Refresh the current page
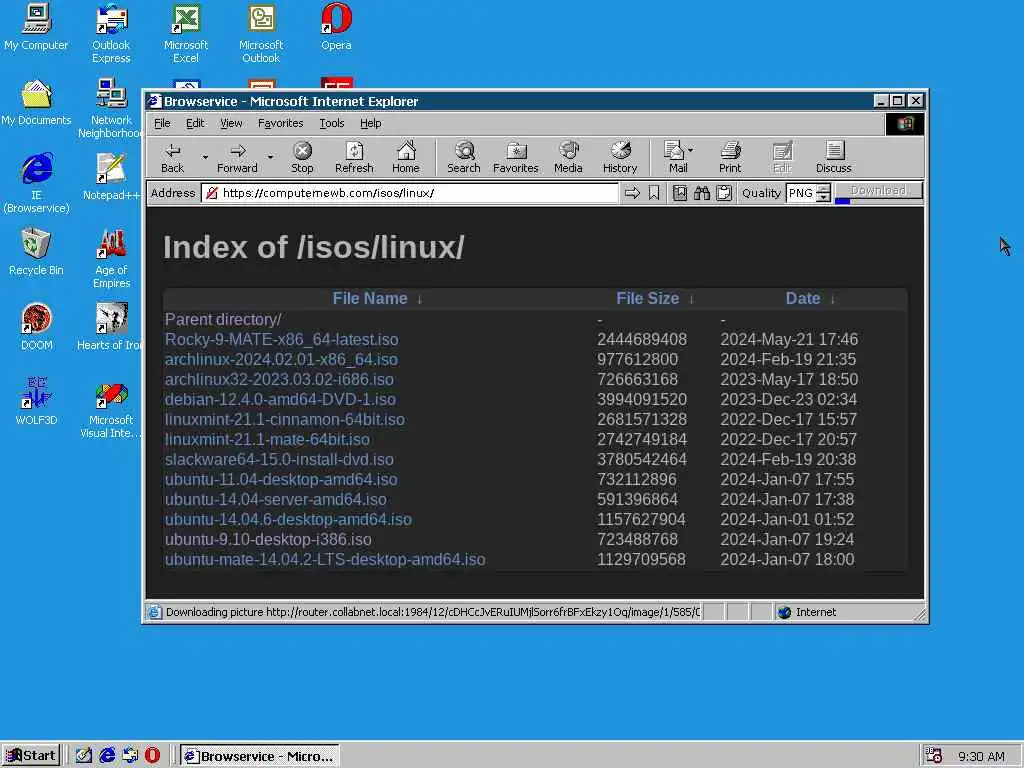 click(354, 157)
